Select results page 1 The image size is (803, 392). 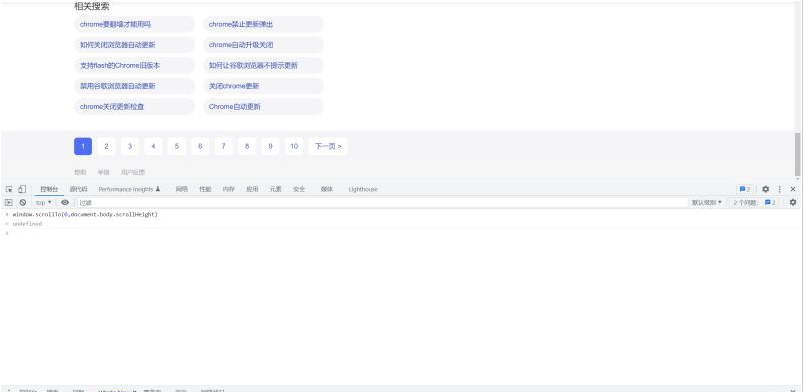click(x=83, y=146)
